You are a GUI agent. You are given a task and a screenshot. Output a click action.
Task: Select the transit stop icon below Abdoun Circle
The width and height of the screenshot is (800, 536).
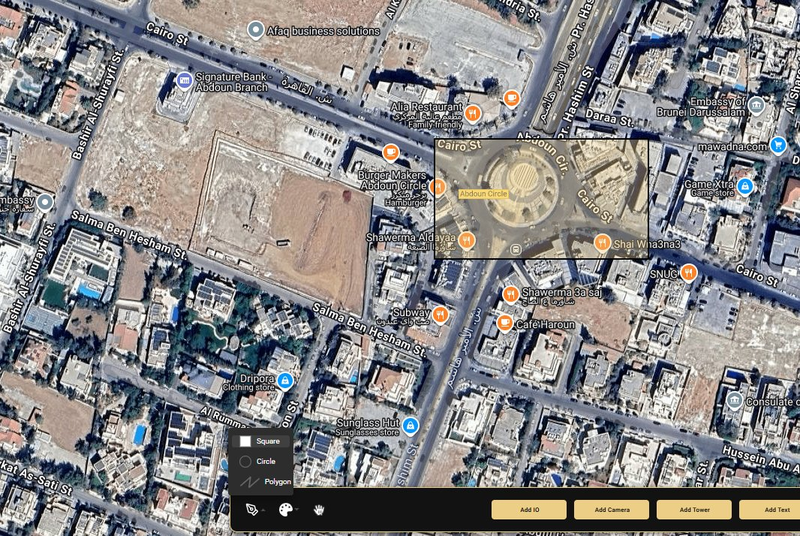coord(515,249)
